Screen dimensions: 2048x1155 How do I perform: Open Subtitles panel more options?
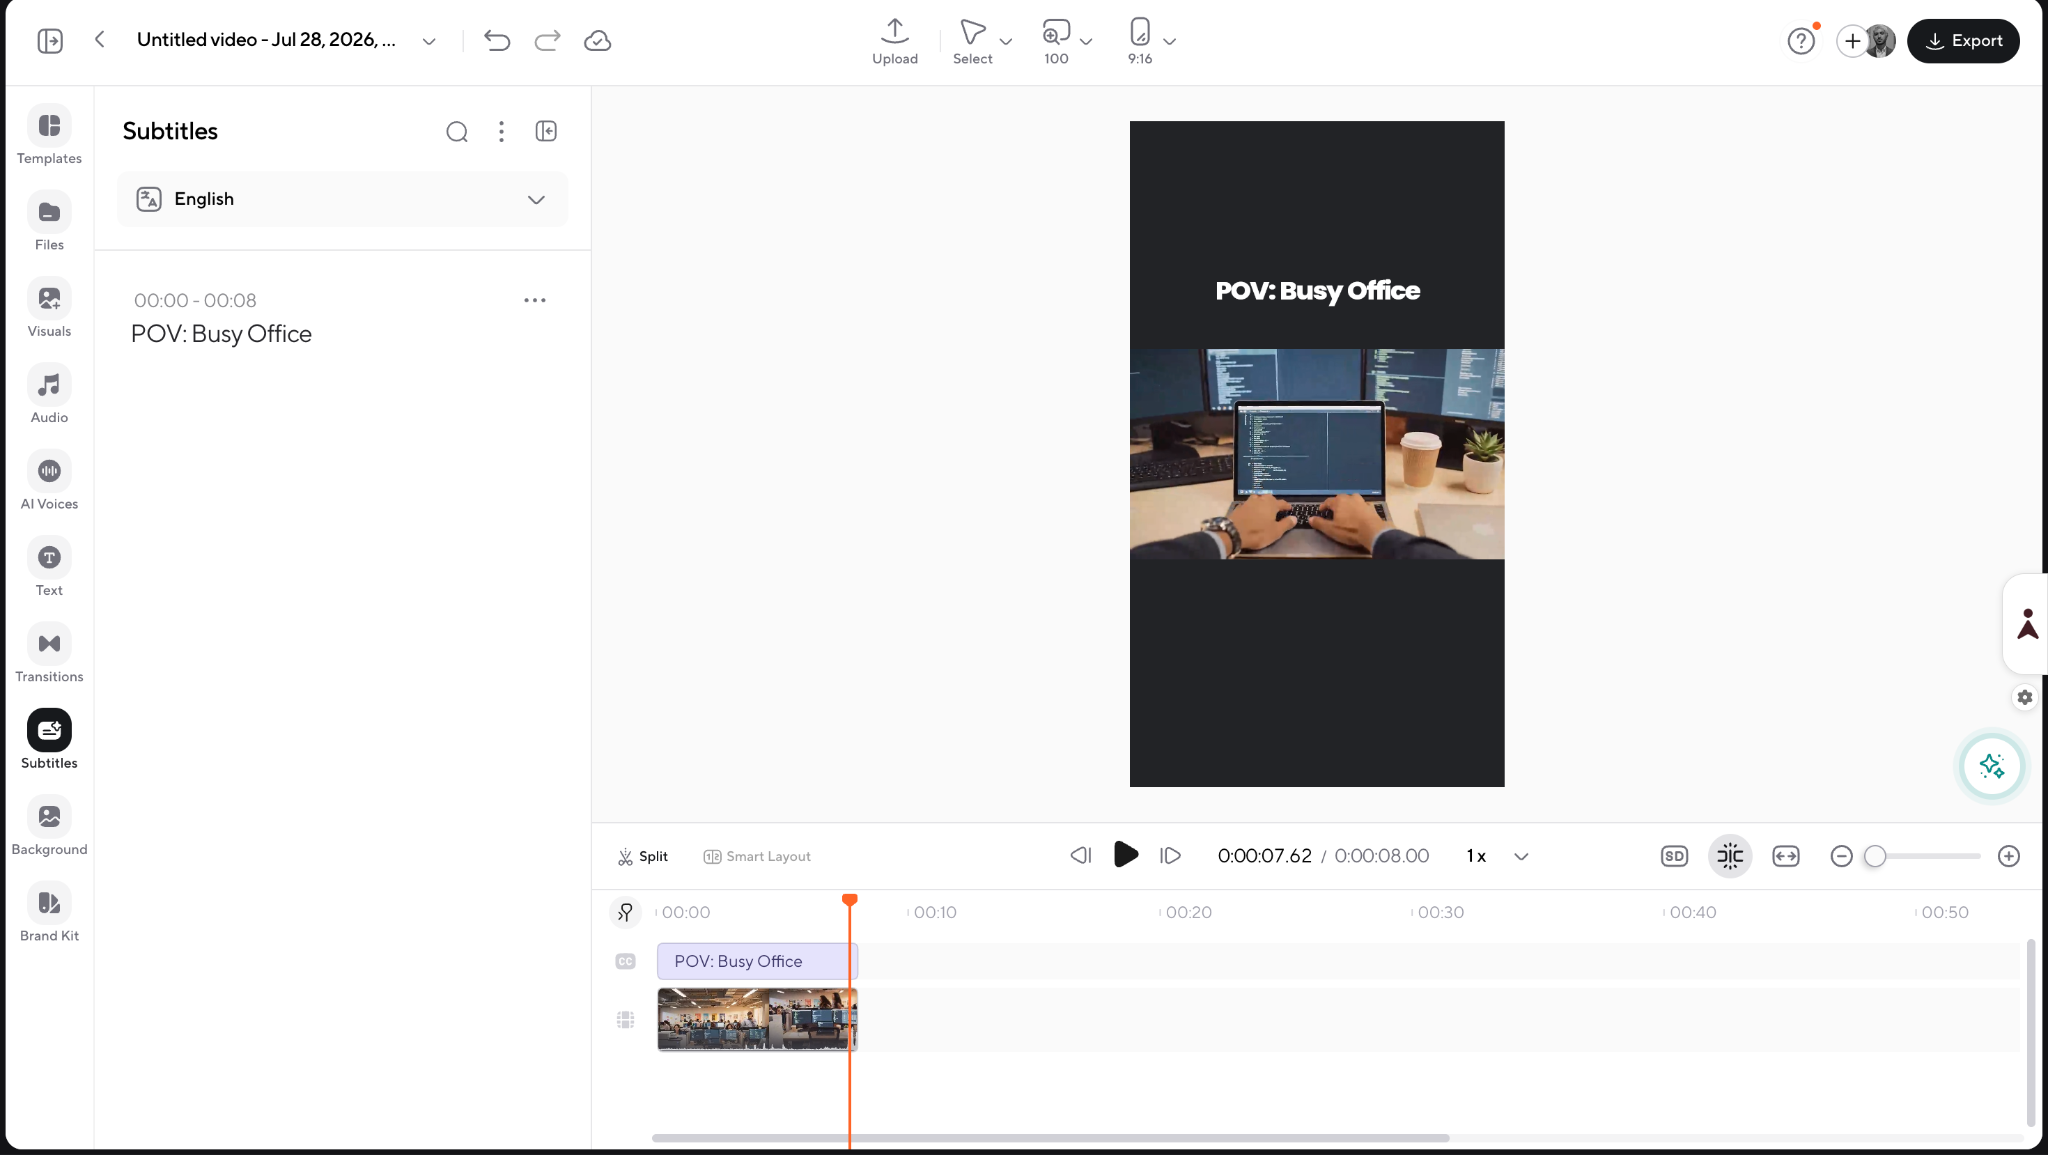pyautogui.click(x=501, y=131)
